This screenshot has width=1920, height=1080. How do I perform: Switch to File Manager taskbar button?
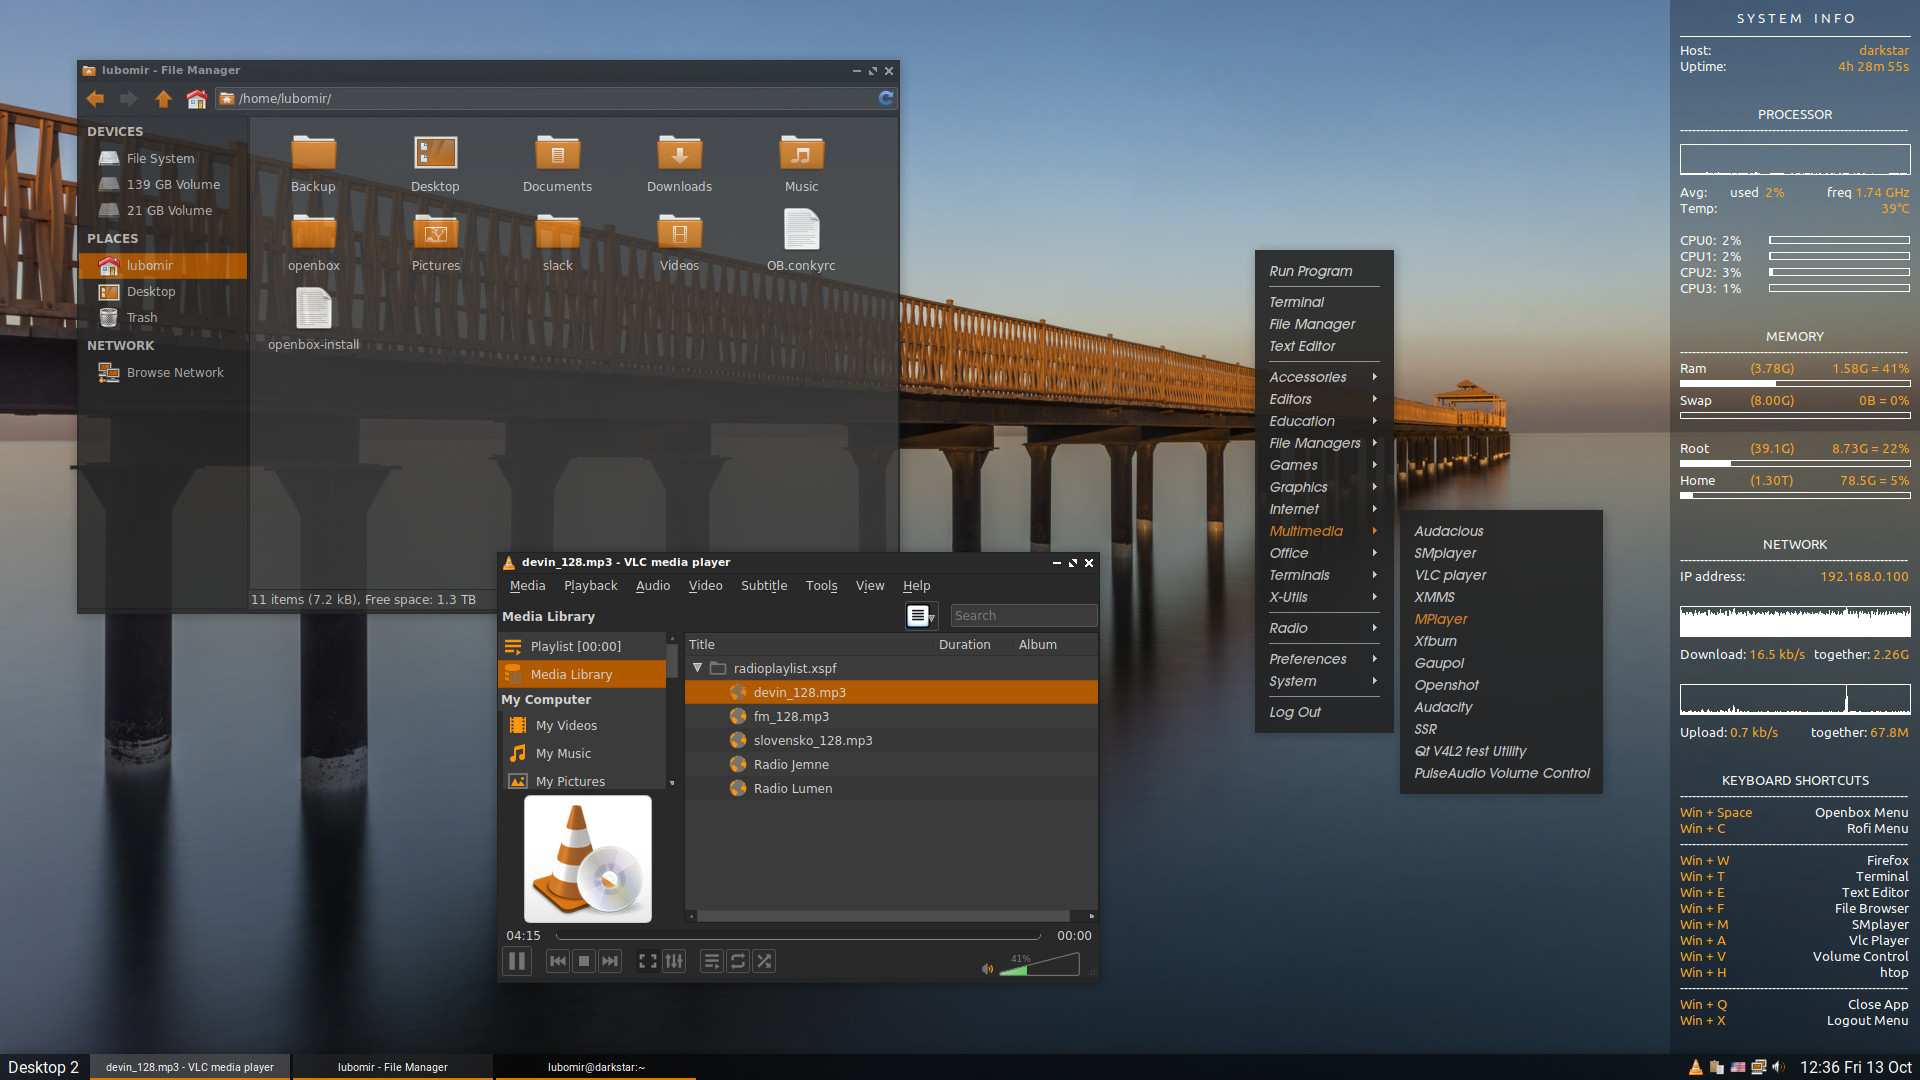[392, 1067]
